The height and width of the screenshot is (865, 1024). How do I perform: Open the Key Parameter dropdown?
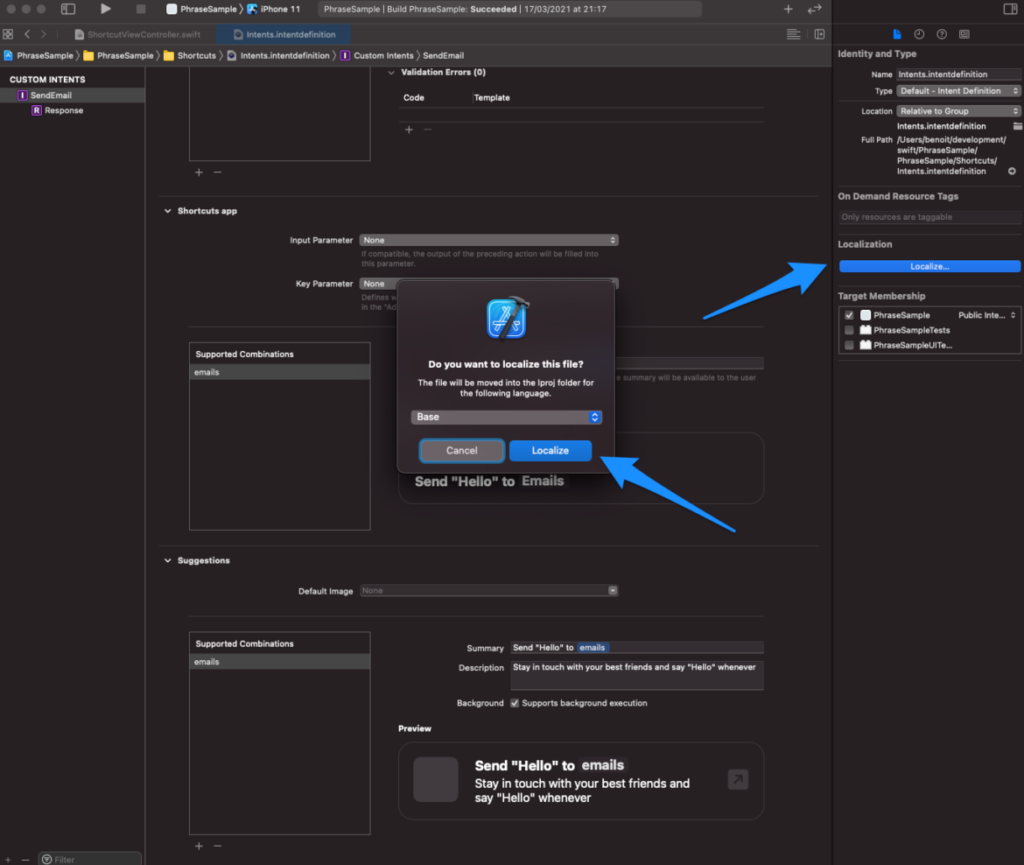488,284
